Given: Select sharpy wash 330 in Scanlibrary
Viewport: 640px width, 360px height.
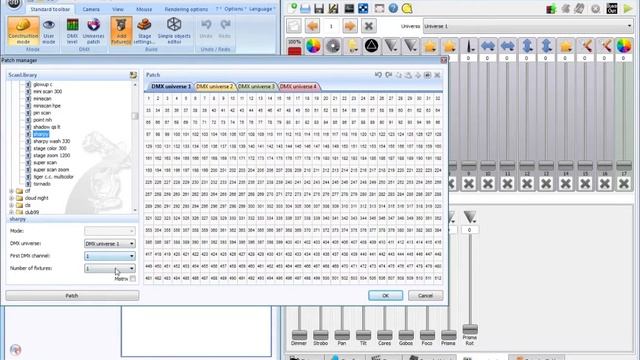Looking at the screenshot, I should click(x=51, y=141).
